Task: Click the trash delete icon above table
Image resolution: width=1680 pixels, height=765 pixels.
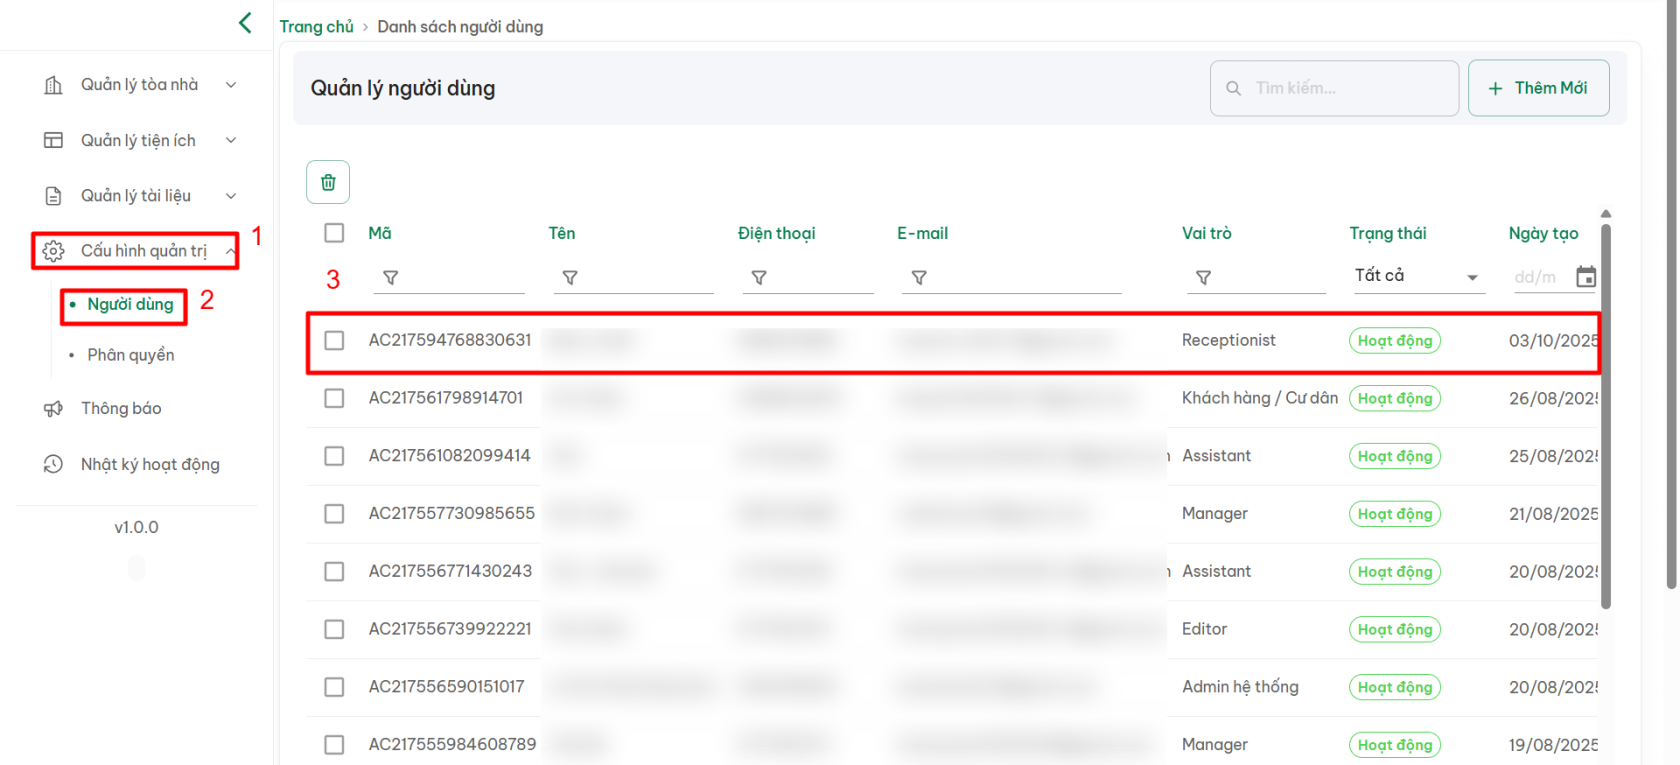Action: [328, 182]
